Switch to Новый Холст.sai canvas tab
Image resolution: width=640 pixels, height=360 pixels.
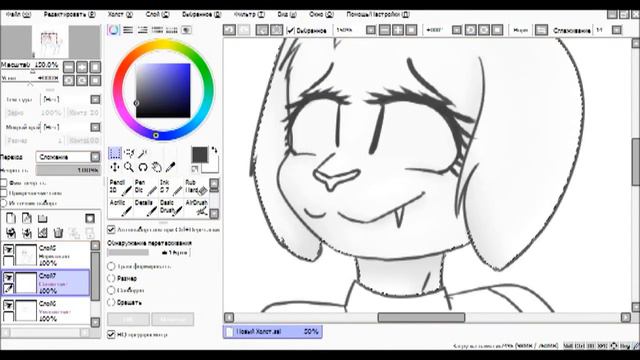[x=273, y=332]
